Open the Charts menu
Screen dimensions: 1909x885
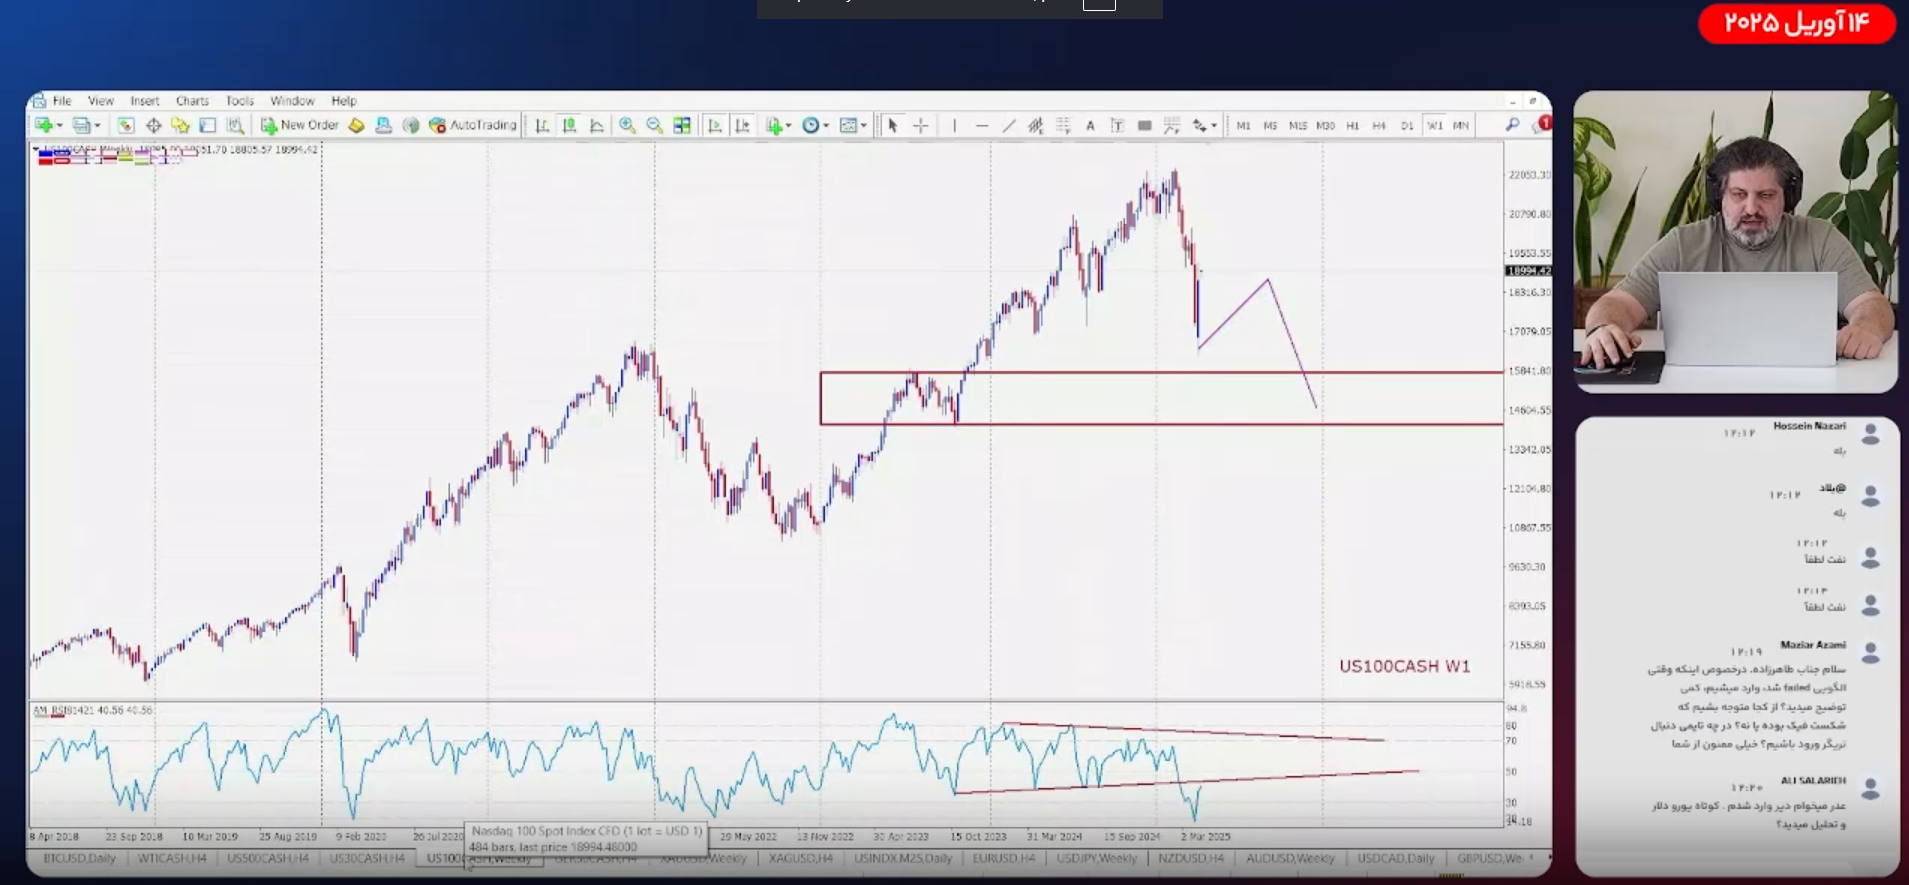click(192, 101)
